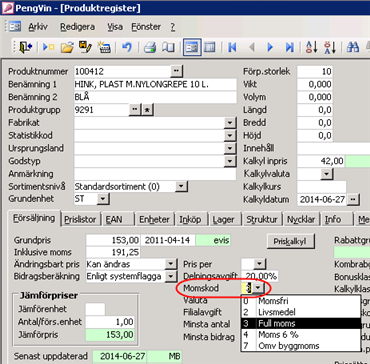Select Full moms option
This screenshot has height=364, width=370.
click(x=301, y=323)
